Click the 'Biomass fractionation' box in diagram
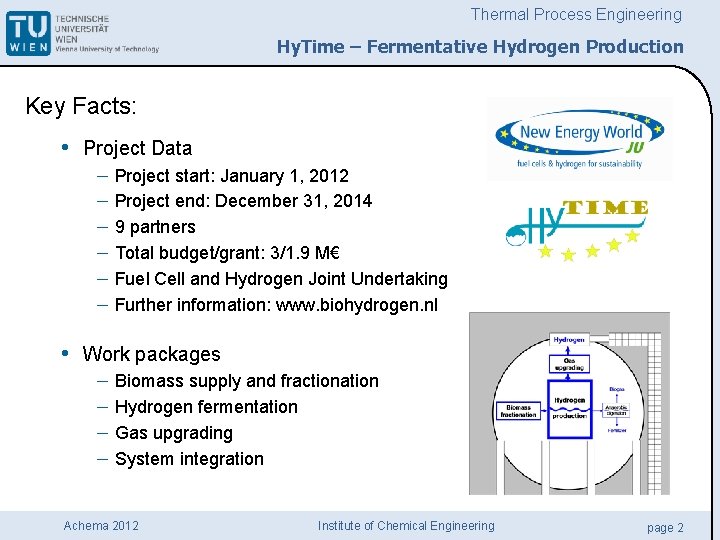 coord(518,411)
